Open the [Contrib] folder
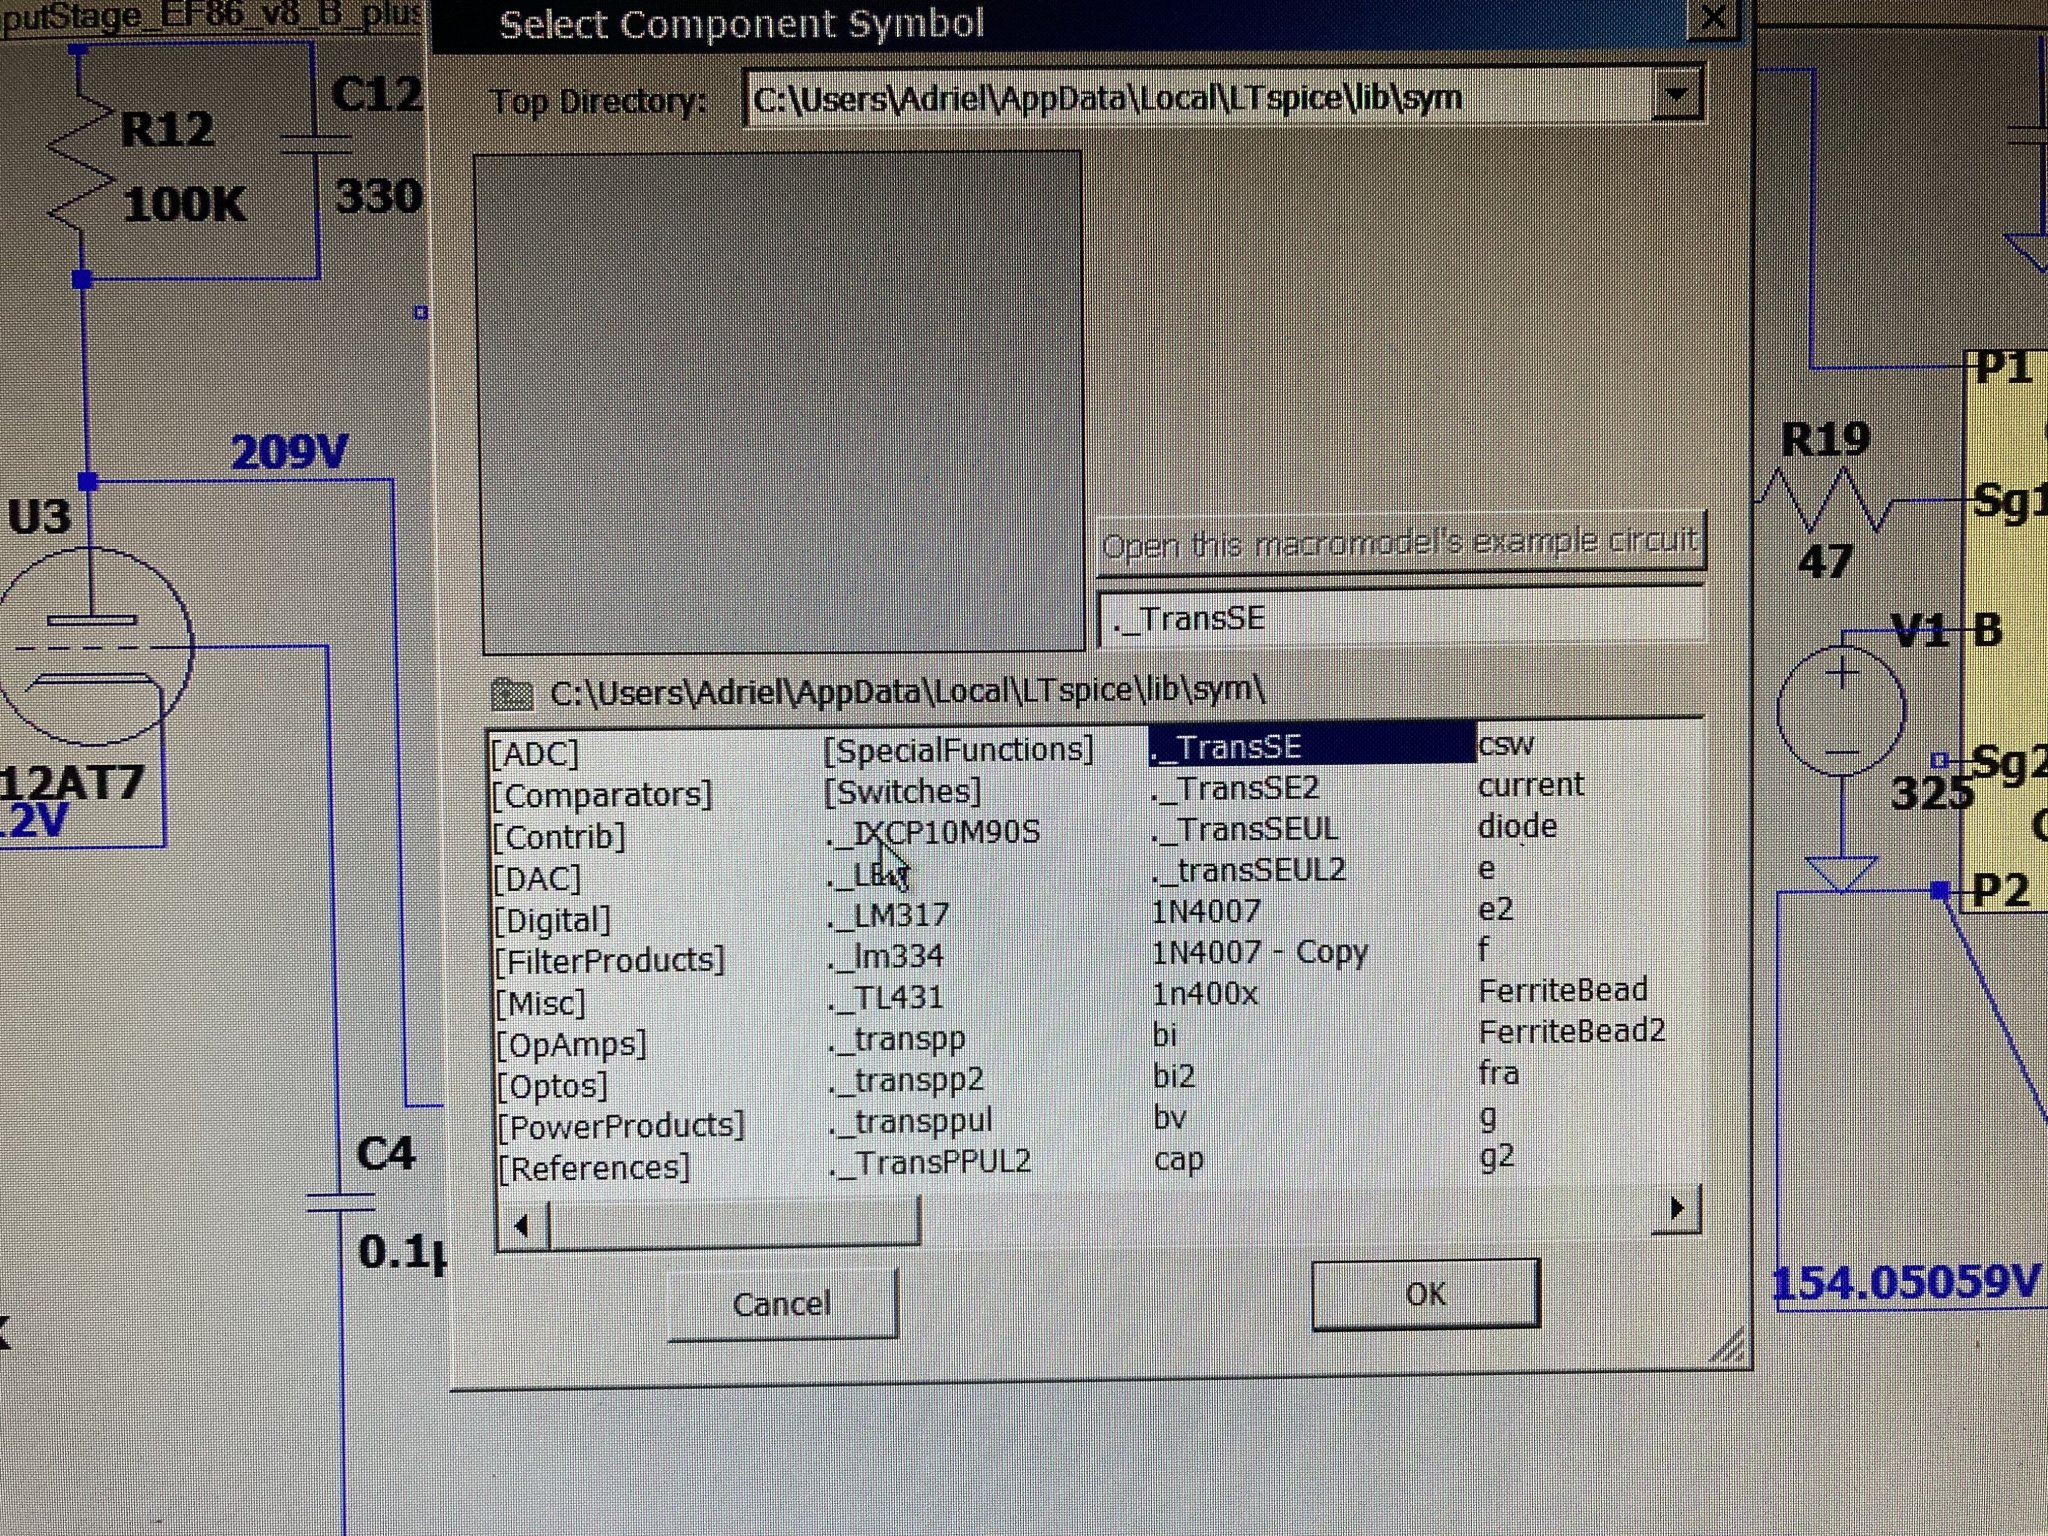Screen dimensions: 2048x1536 point(560,836)
